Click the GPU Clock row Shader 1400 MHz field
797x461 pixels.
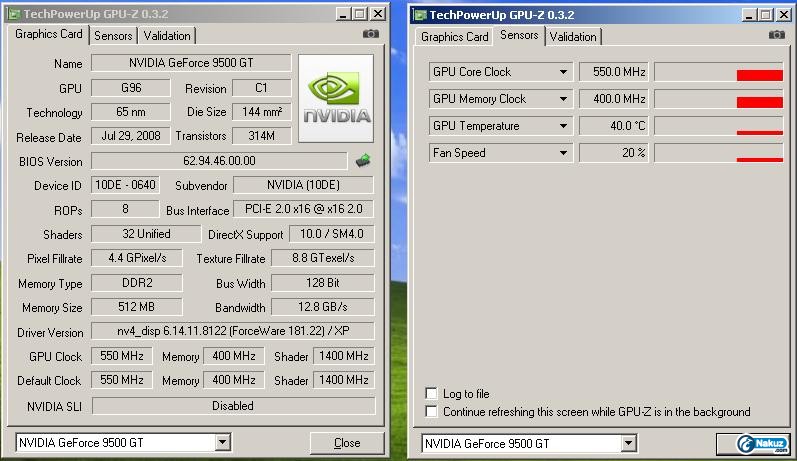(x=344, y=356)
